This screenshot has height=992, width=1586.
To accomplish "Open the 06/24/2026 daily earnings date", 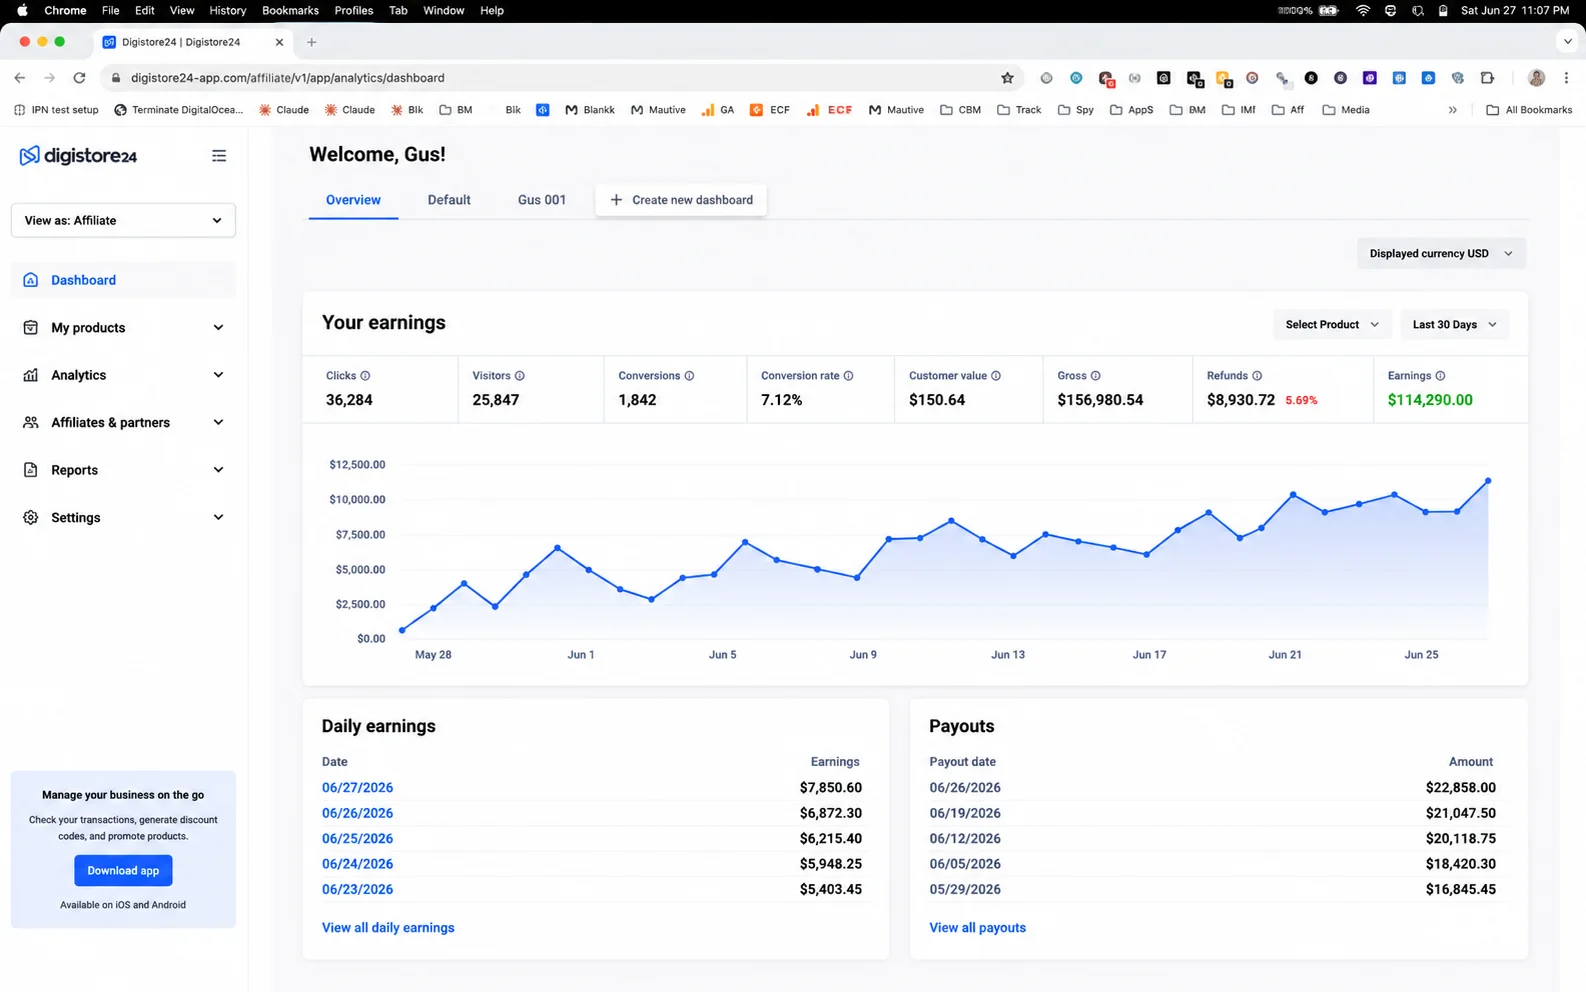I will click(x=357, y=864).
